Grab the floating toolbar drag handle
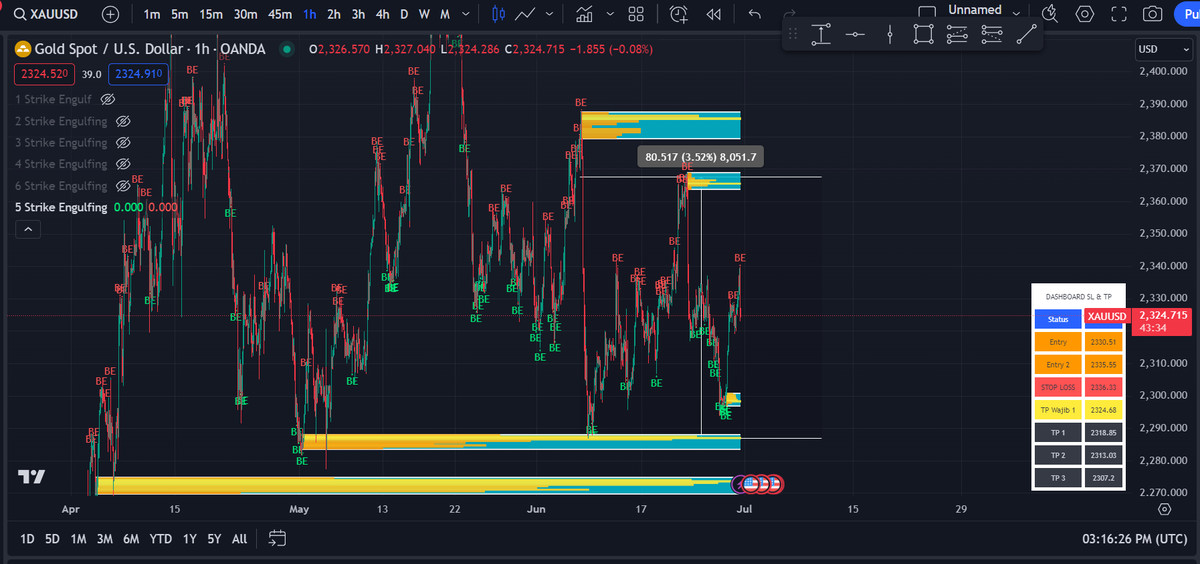Screen dimensions: 1200x564 point(793,34)
